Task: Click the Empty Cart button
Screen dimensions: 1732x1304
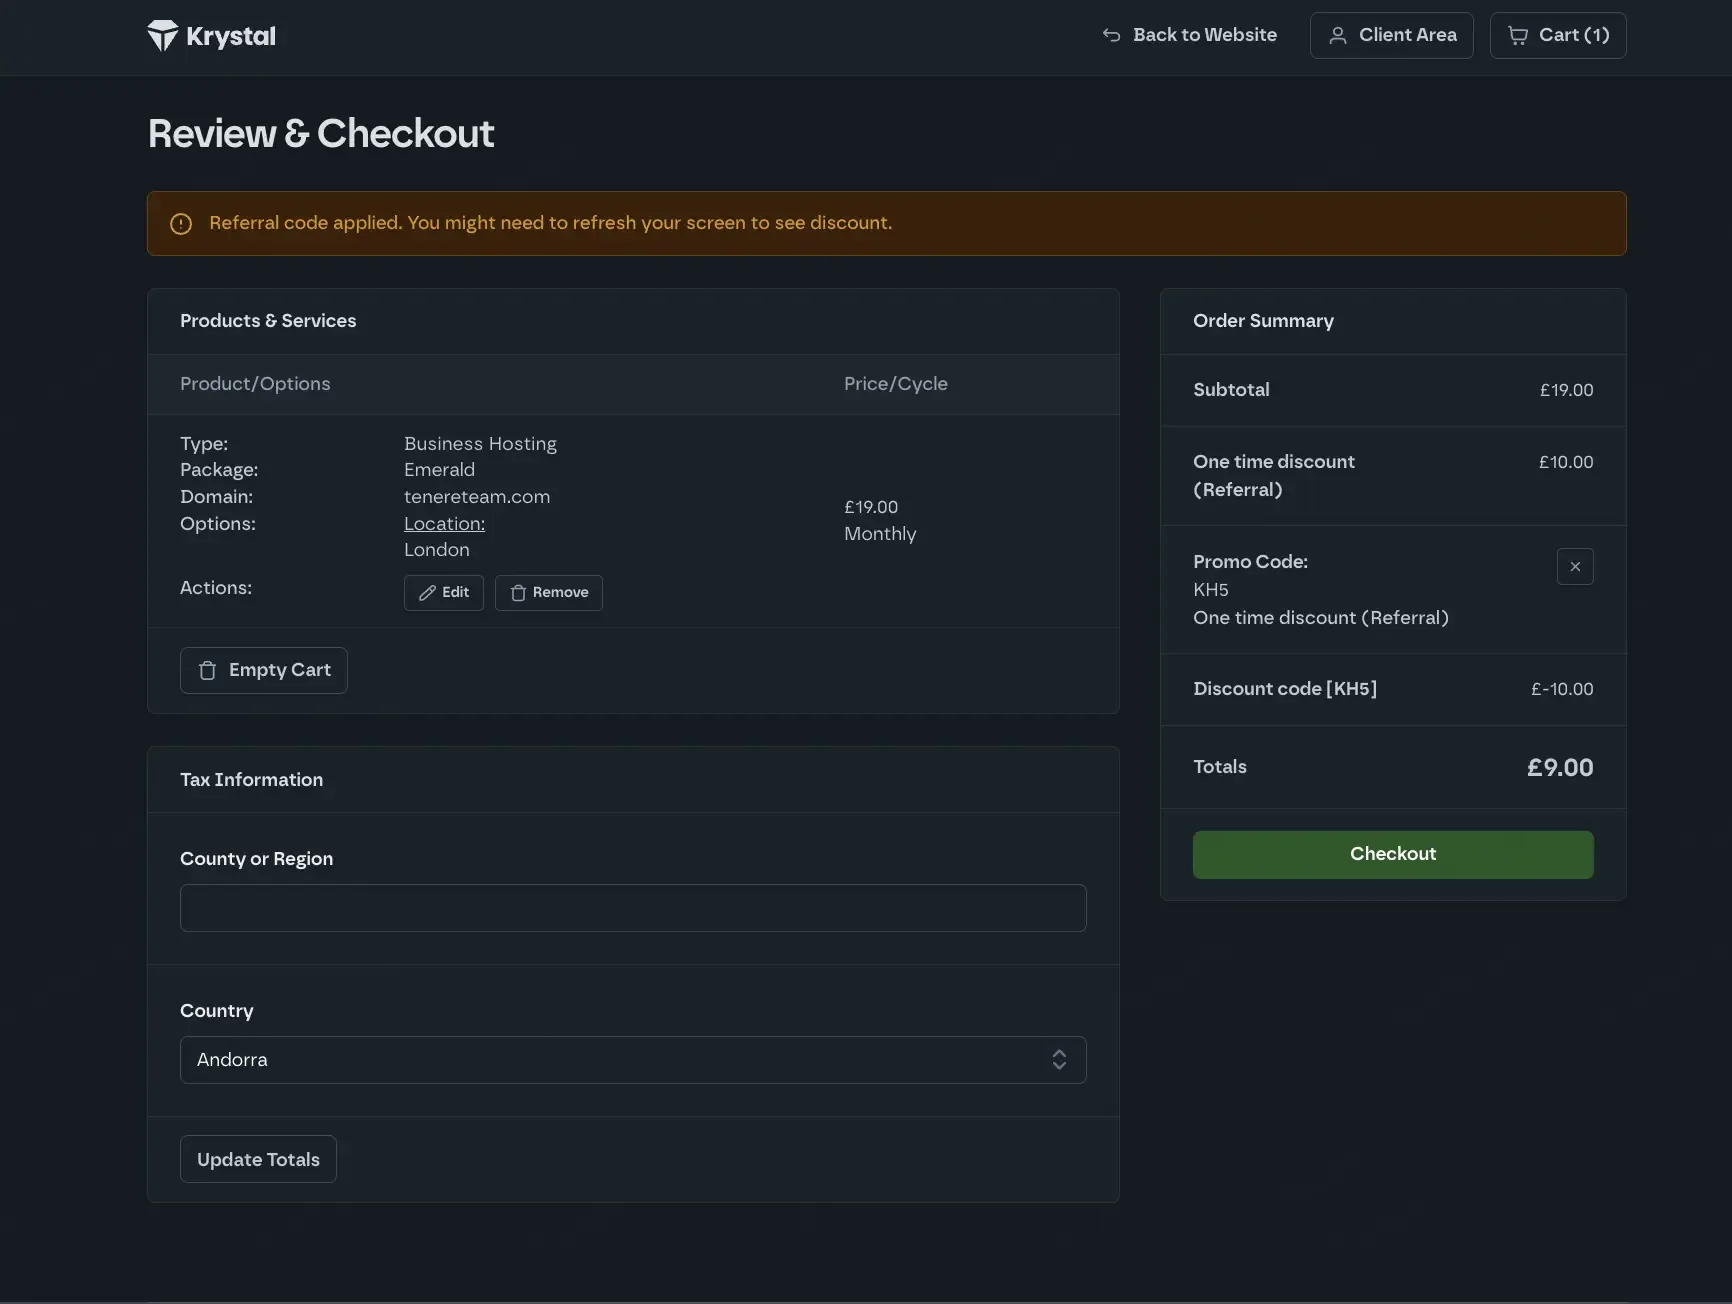Action: click(264, 670)
